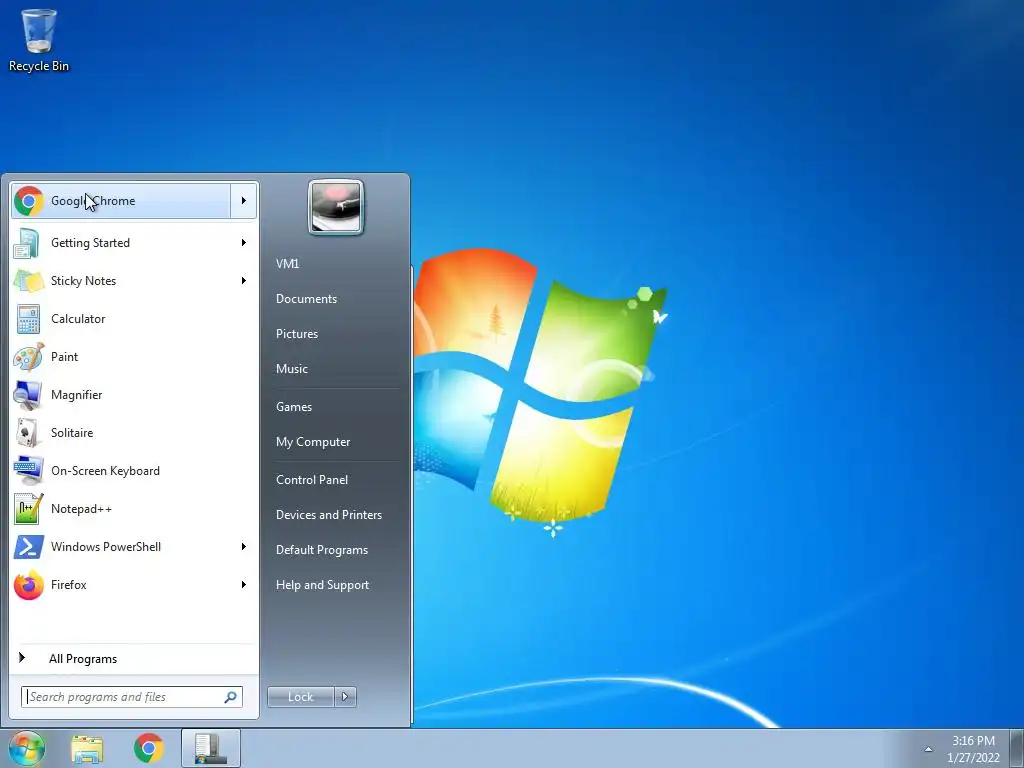Expand Firefox jump list arrow

click(x=244, y=584)
